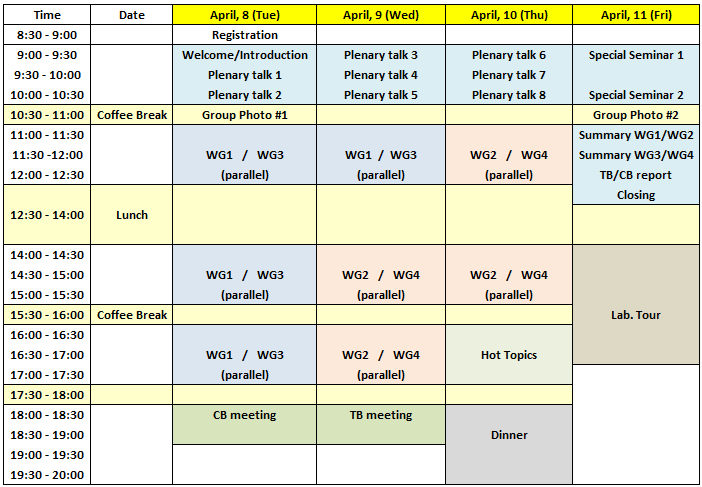This screenshot has height=487, width=702.
Task: Click the Special Seminar 1 cell
Action: [636, 55]
